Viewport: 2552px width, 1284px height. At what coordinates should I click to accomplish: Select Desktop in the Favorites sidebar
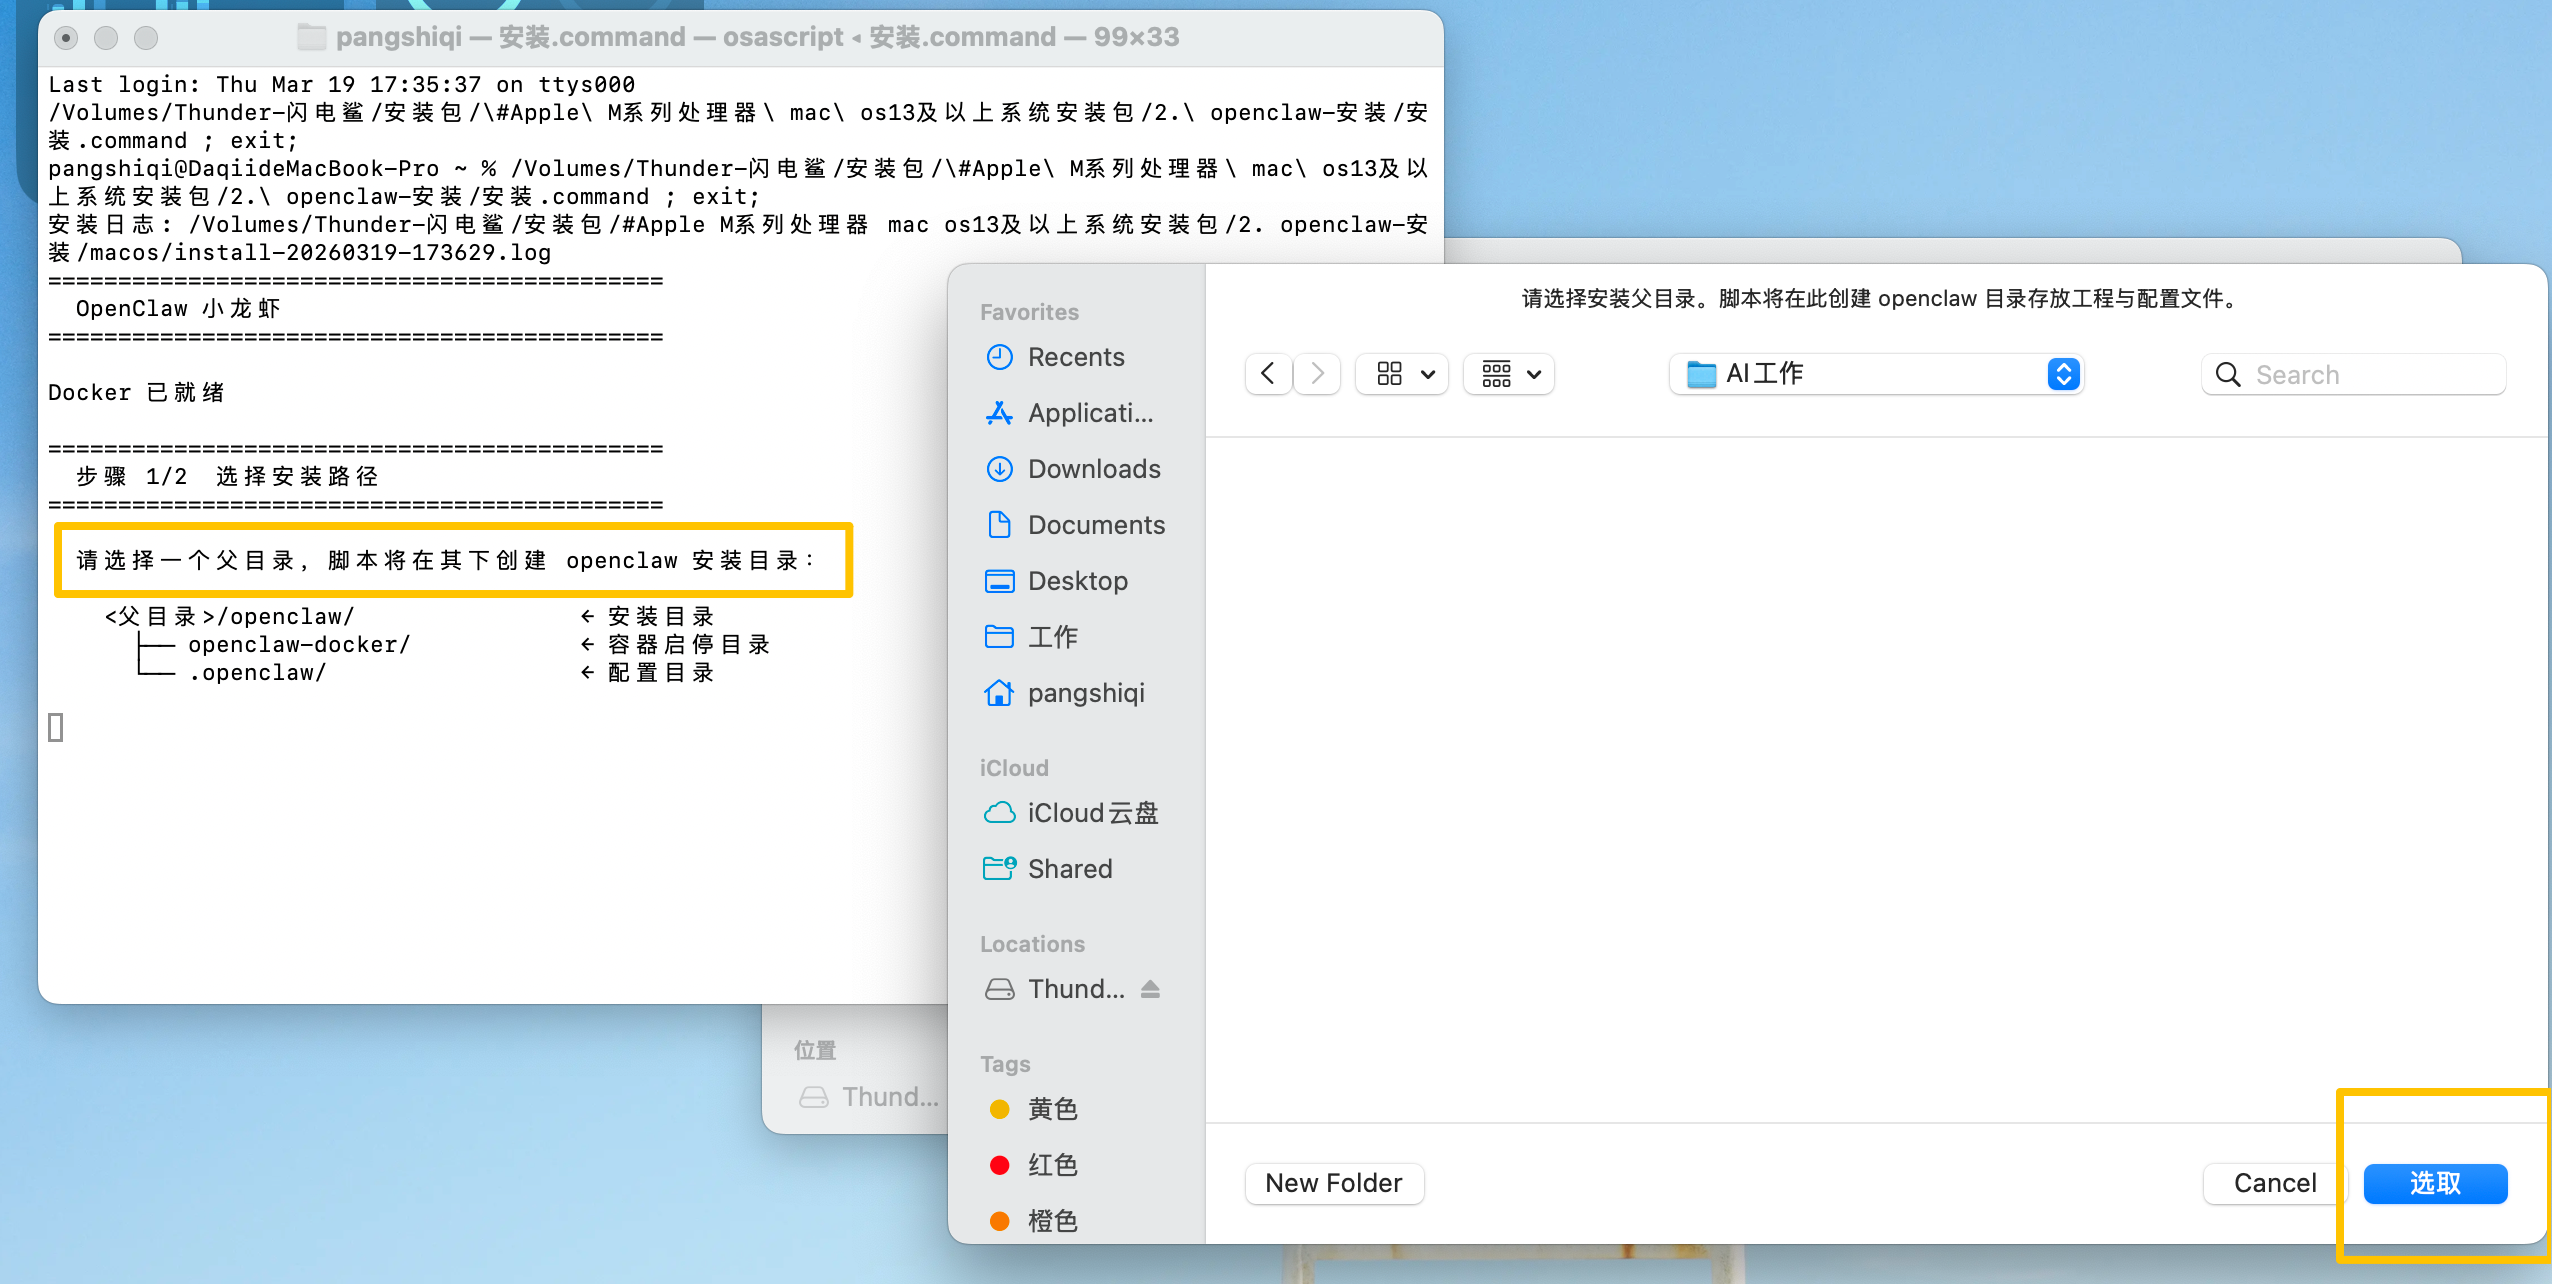(1077, 581)
